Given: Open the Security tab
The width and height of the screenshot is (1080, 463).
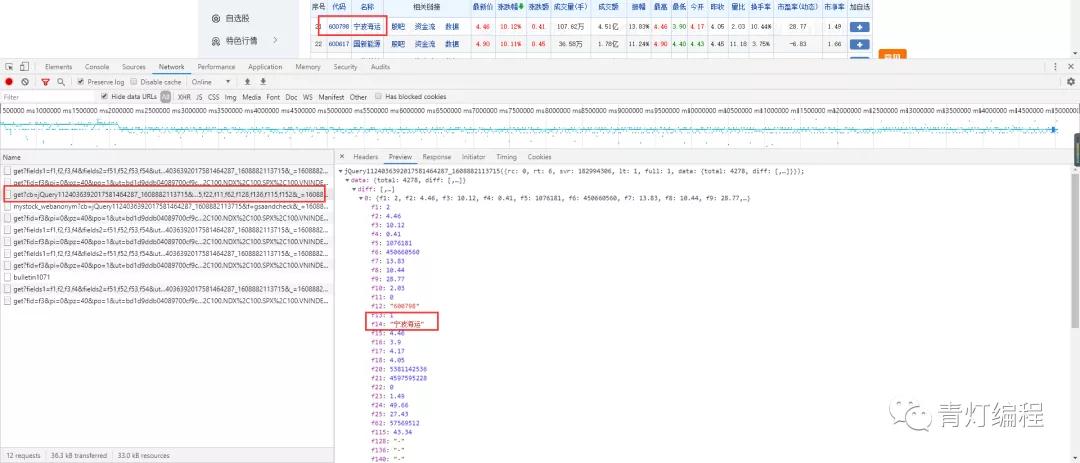Looking at the screenshot, I should [x=345, y=67].
